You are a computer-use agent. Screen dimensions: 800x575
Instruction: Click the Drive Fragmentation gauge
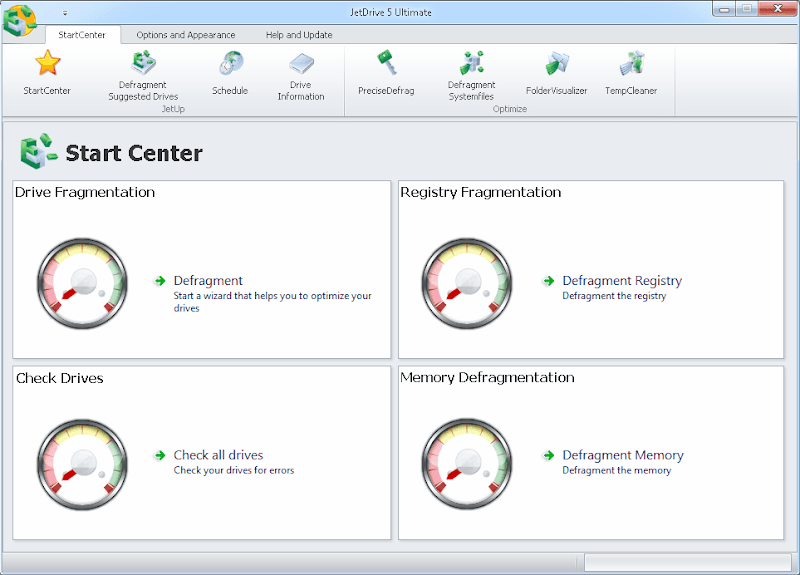(x=83, y=282)
